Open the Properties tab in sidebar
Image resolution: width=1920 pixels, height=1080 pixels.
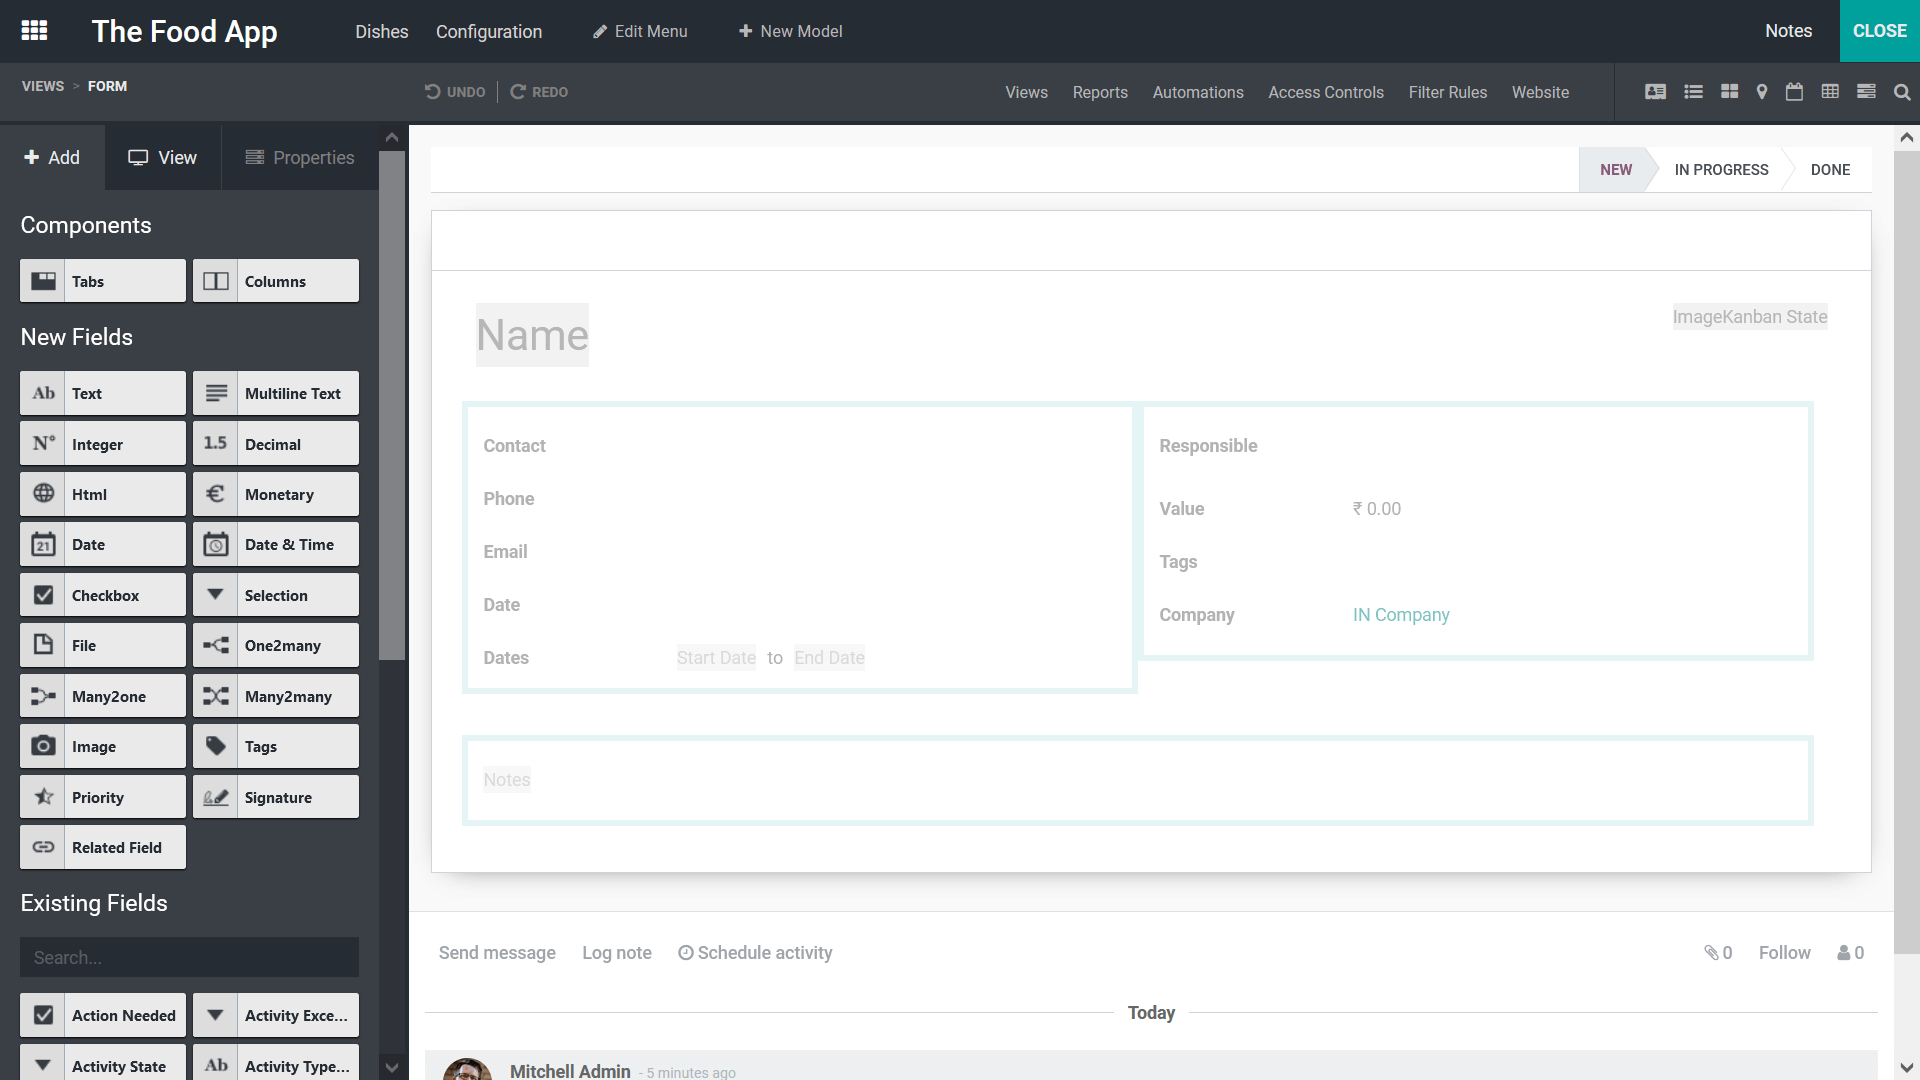(x=300, y=157)
